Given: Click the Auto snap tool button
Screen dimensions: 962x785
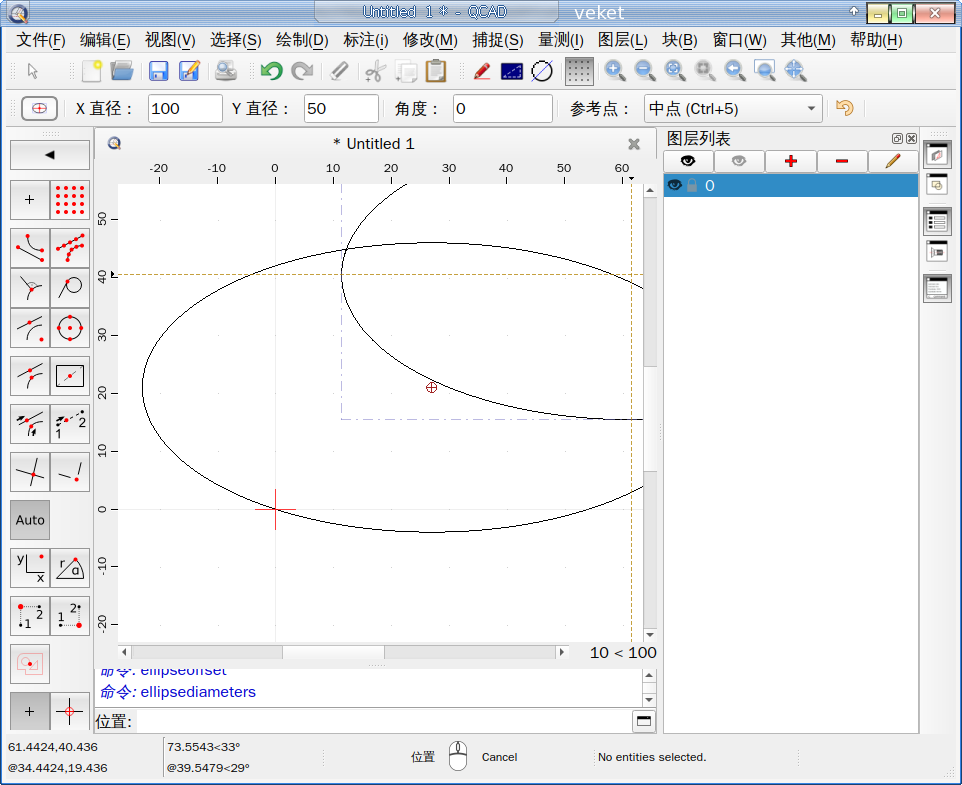Looking at the screenshot, I should (x=29, y=520).
